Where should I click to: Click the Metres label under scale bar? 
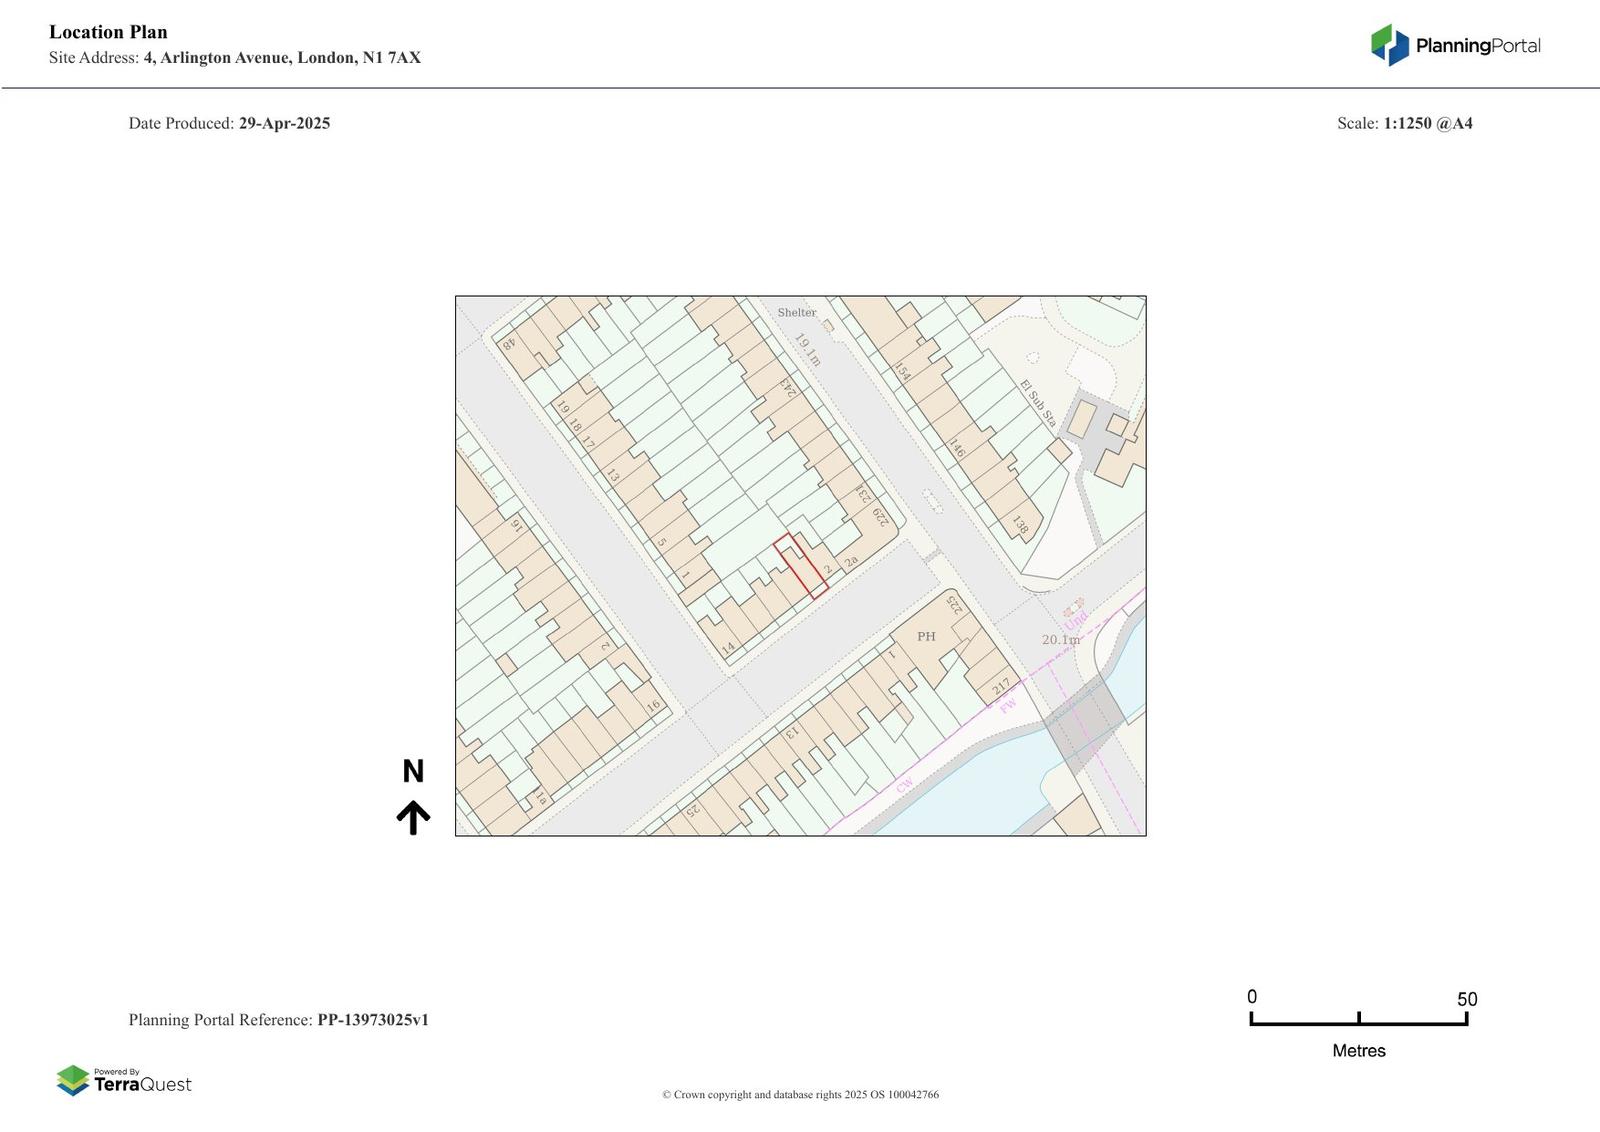1358,1050
